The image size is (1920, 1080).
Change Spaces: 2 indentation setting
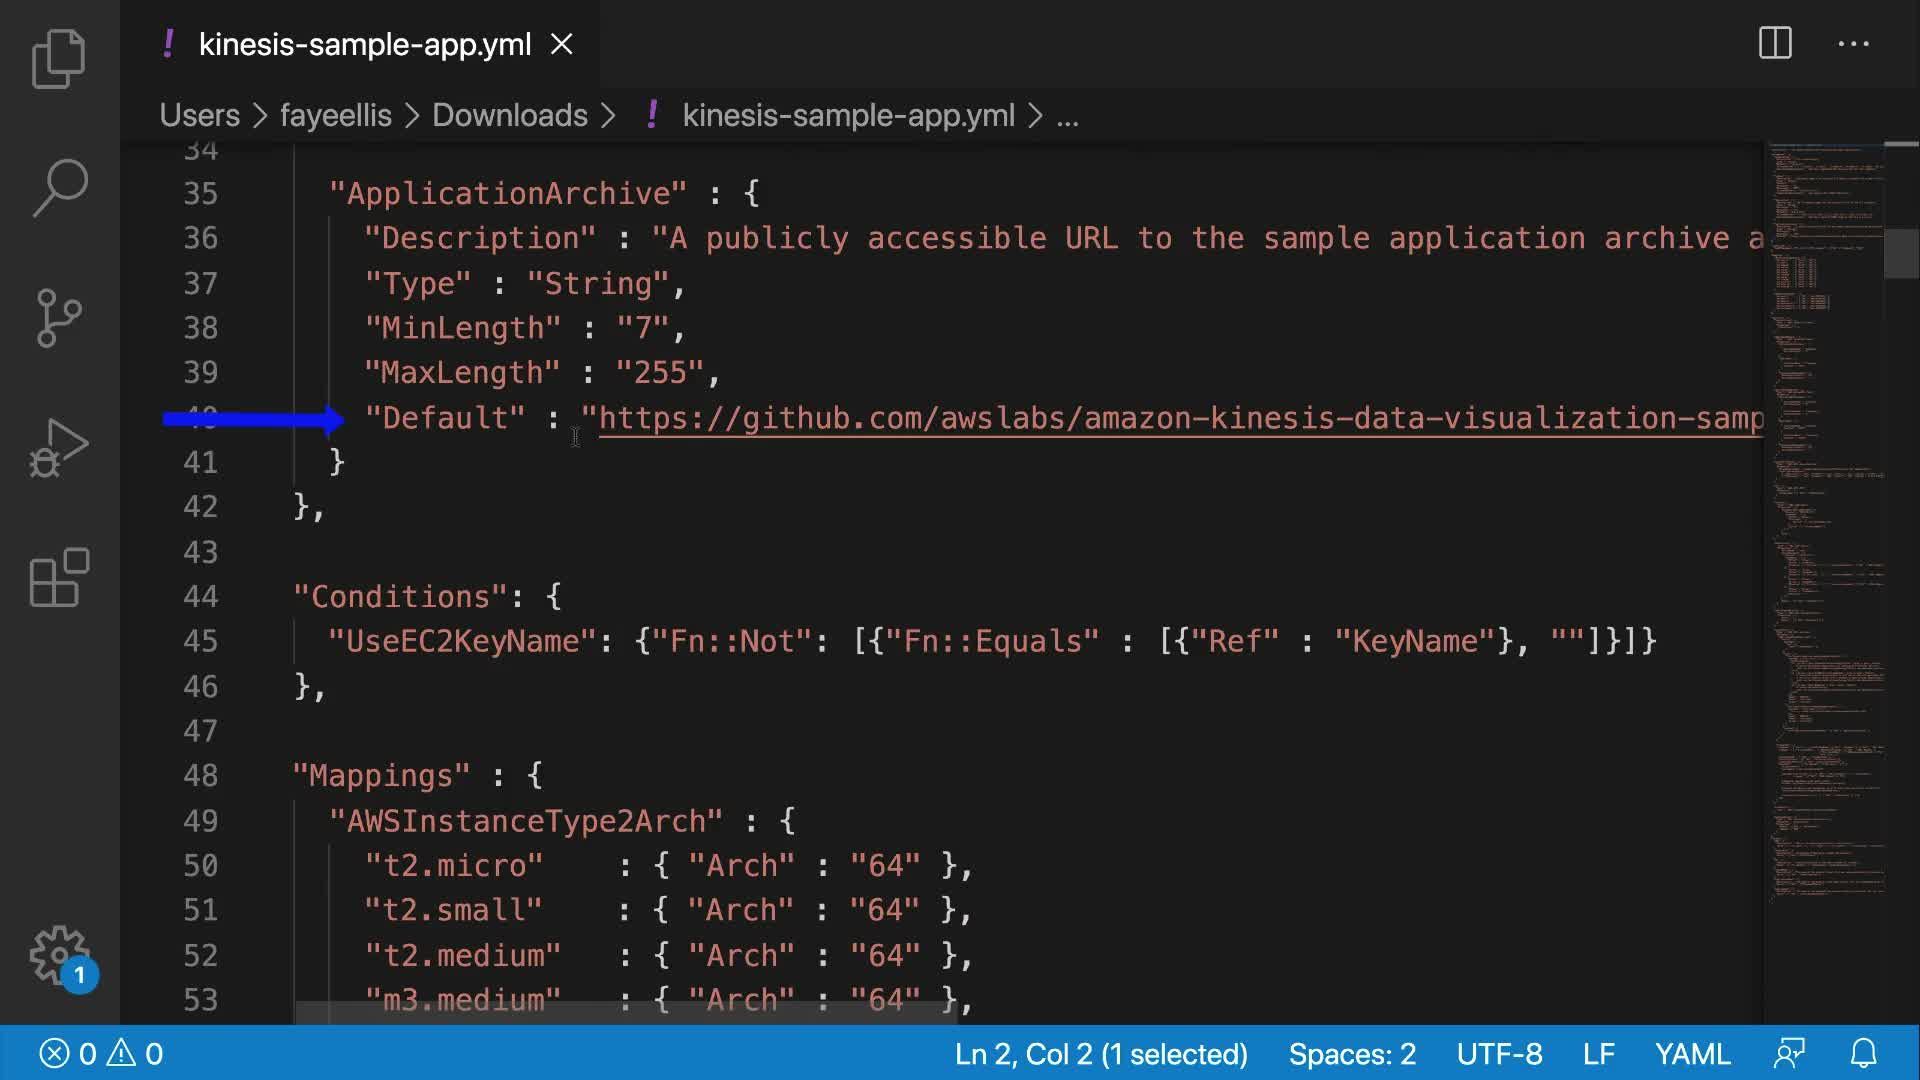tap(1352, 1054)
